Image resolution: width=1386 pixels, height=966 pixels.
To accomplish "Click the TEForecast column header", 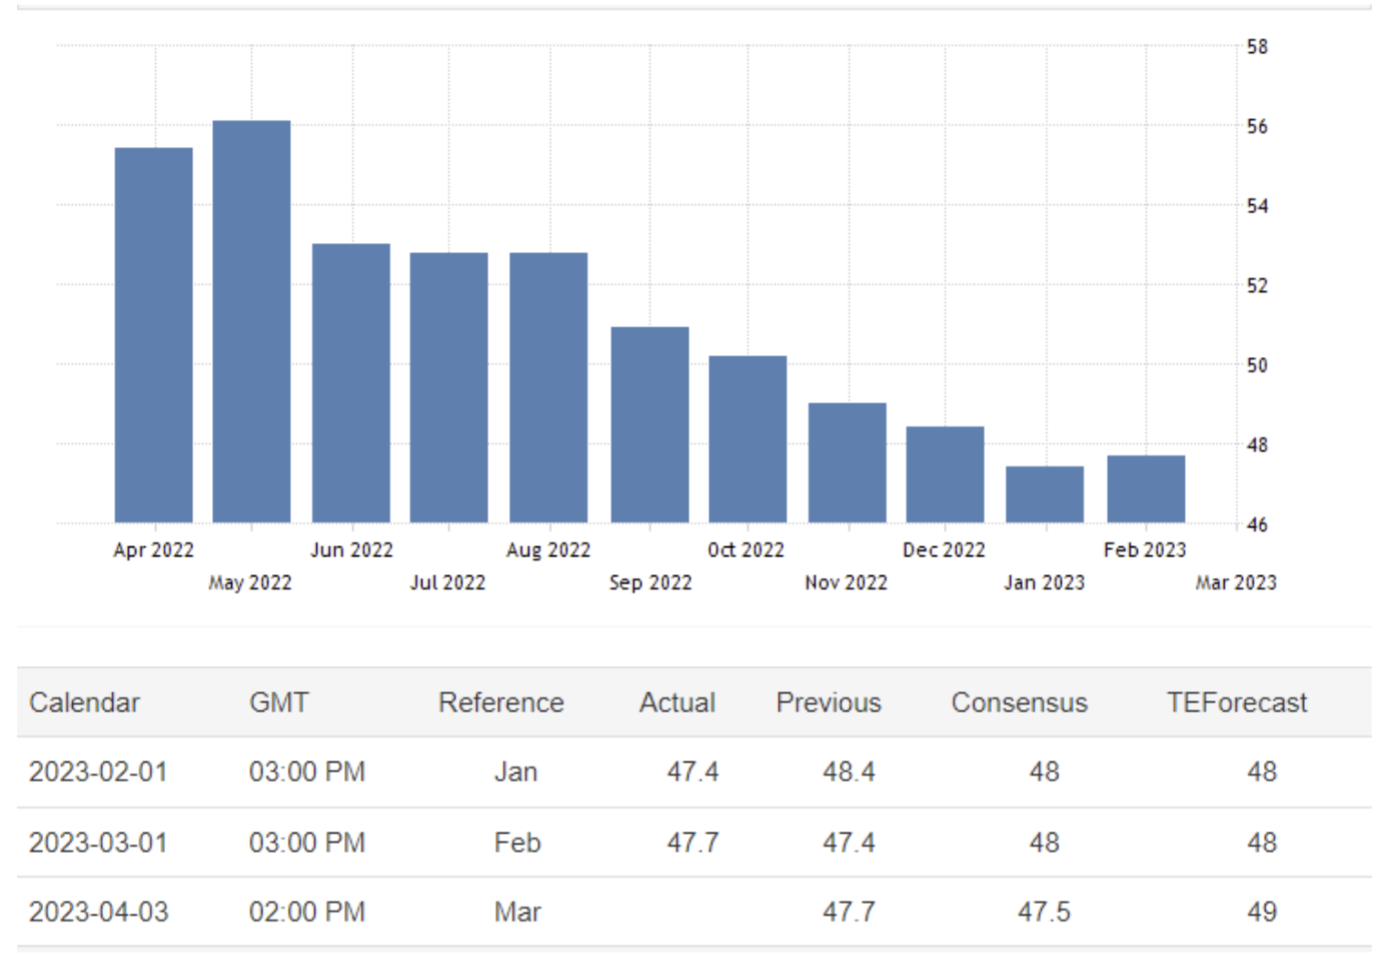I will tap(1236, 703).
